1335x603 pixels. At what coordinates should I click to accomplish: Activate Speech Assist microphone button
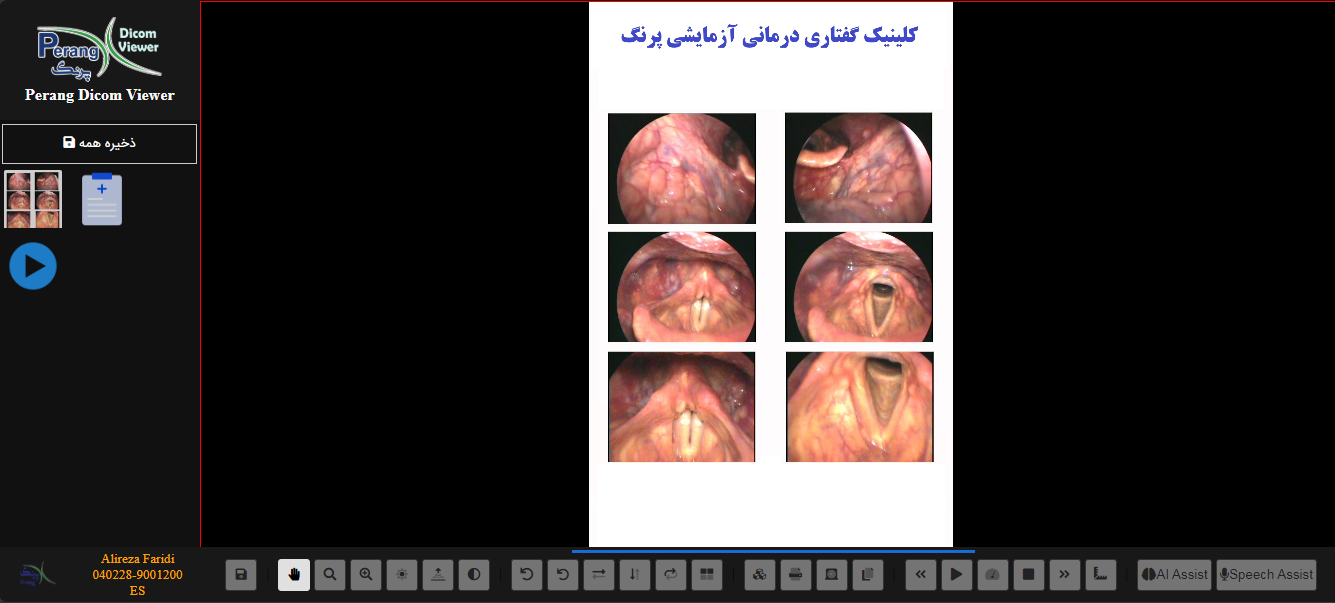click(1266, 575)
